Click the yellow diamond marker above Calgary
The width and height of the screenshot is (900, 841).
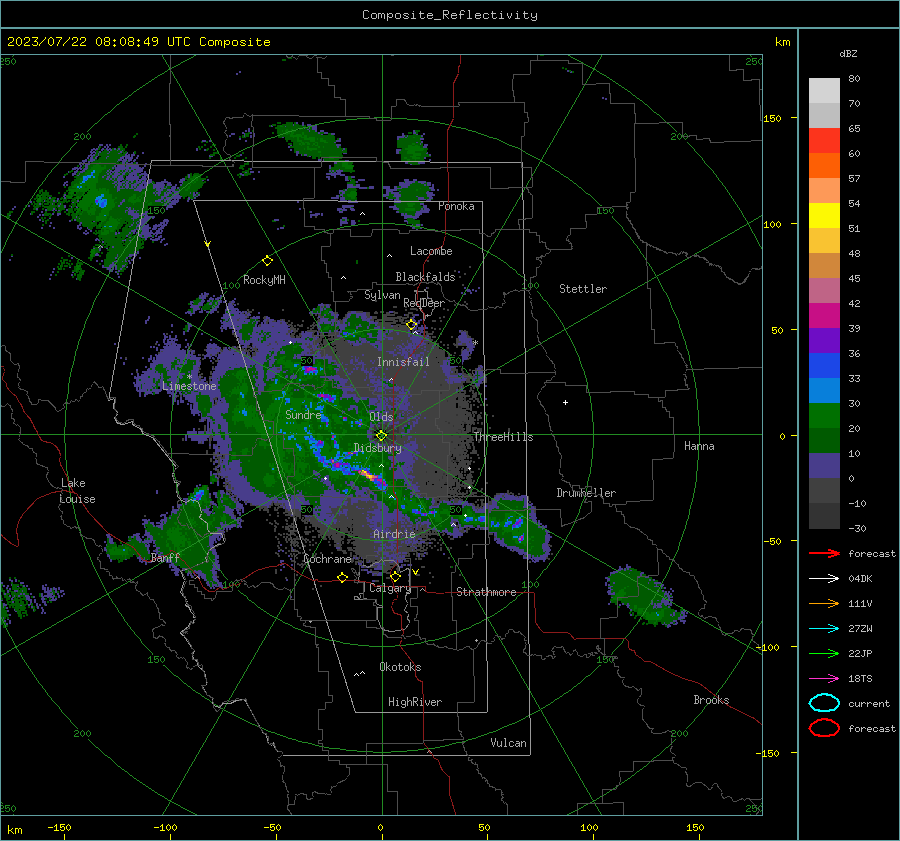395,576
